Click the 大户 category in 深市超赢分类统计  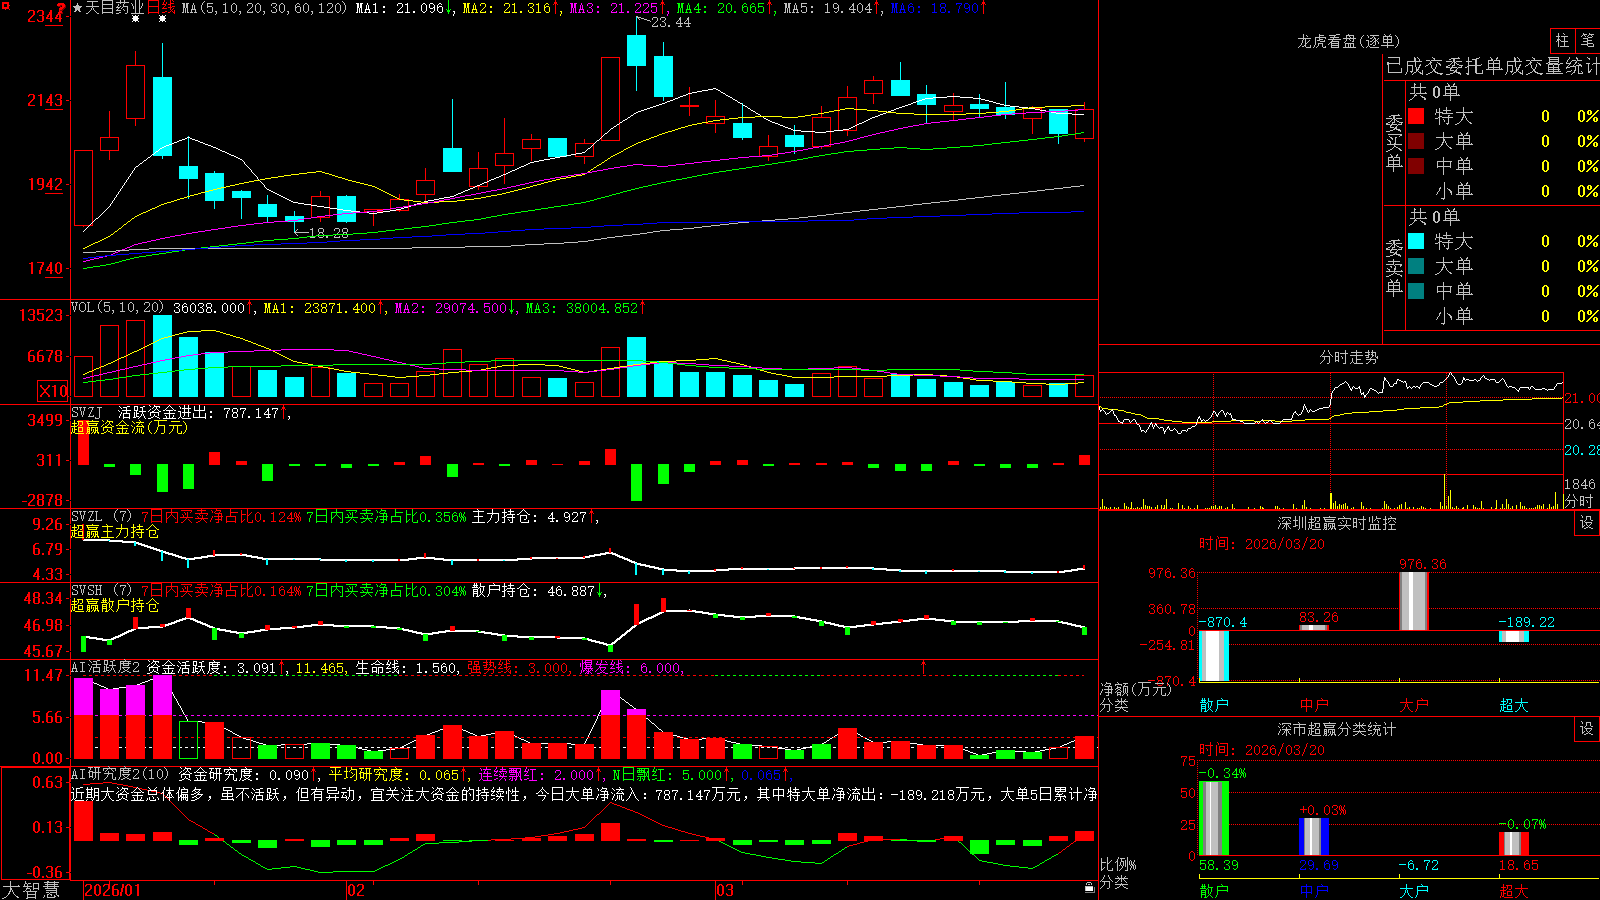(x=1414, y=890)
